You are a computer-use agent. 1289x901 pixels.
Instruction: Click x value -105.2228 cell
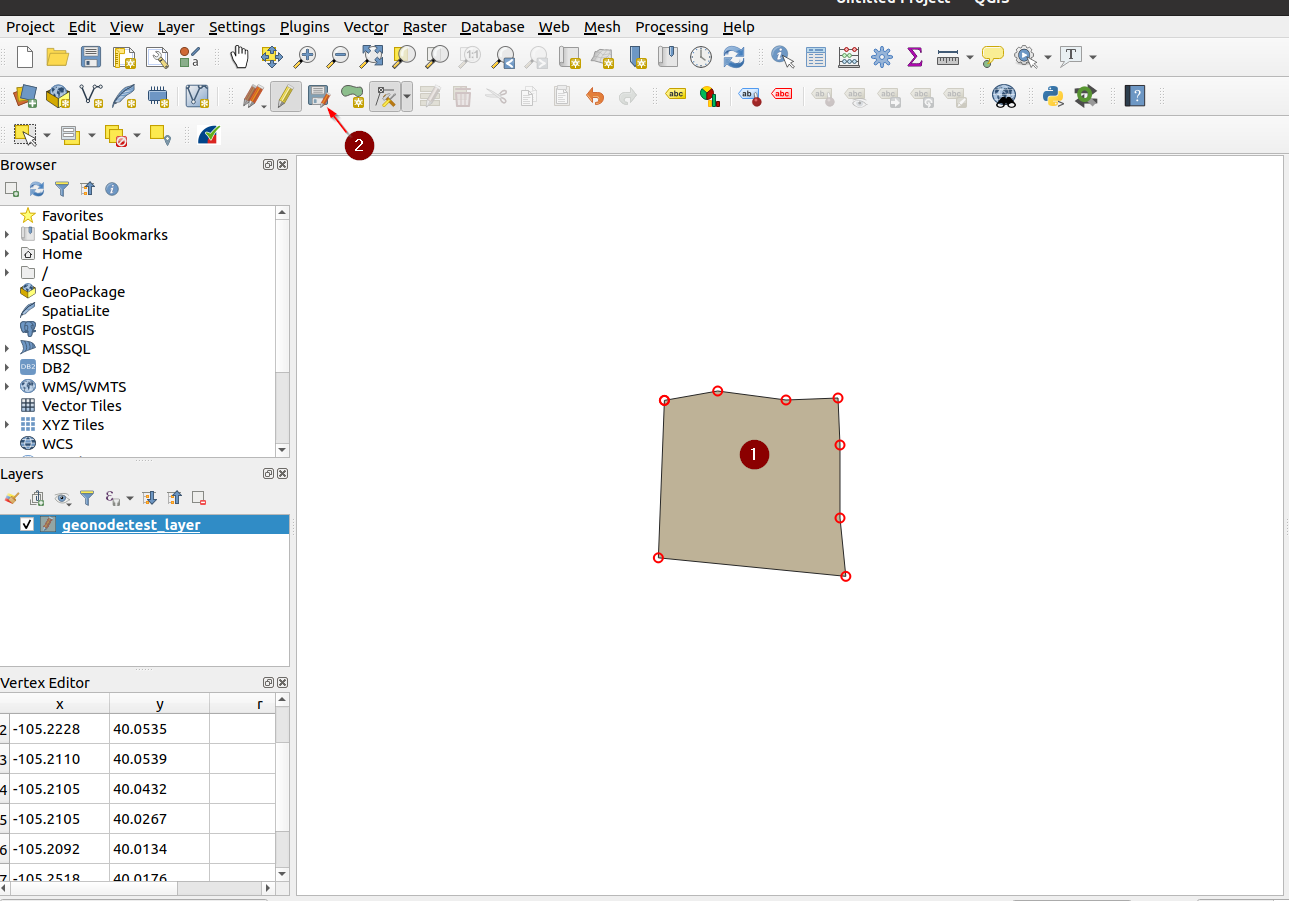coord(59,729)
